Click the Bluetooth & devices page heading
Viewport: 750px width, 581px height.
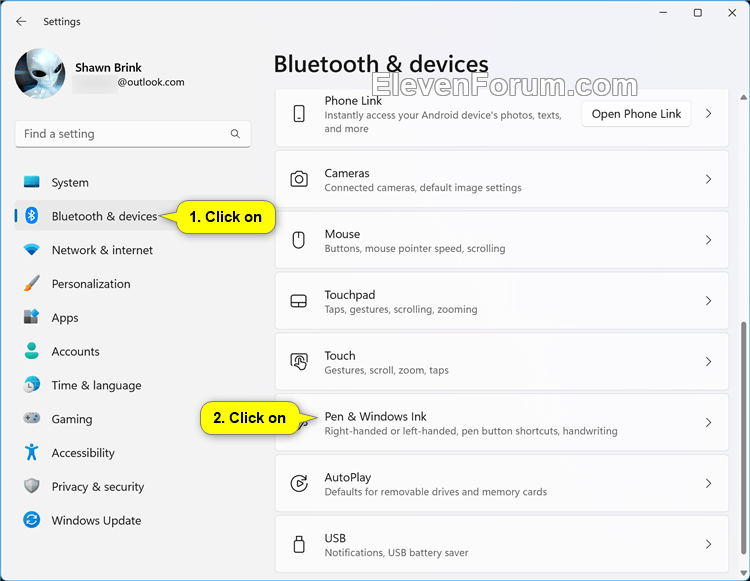click(381, 64)
